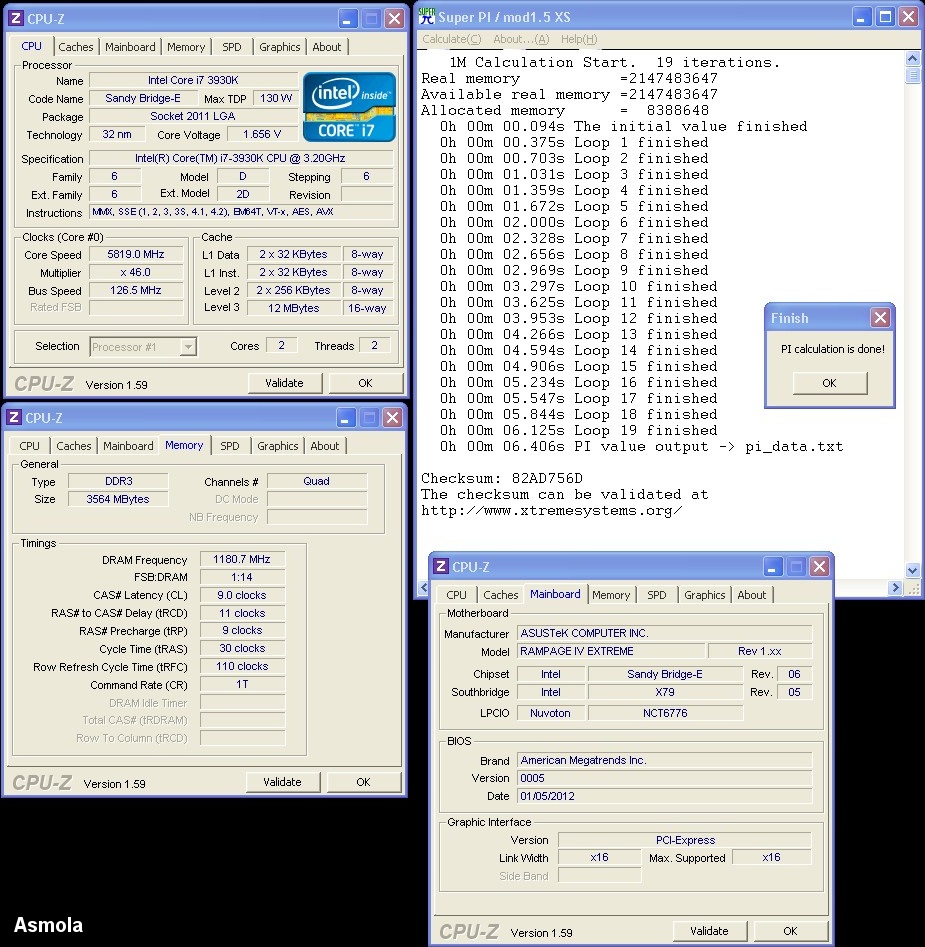Image resolution: width=925 pixels, height=947 pixels.
Task: Click Validate in the Memory CPU-Z window
Action: 282,782
